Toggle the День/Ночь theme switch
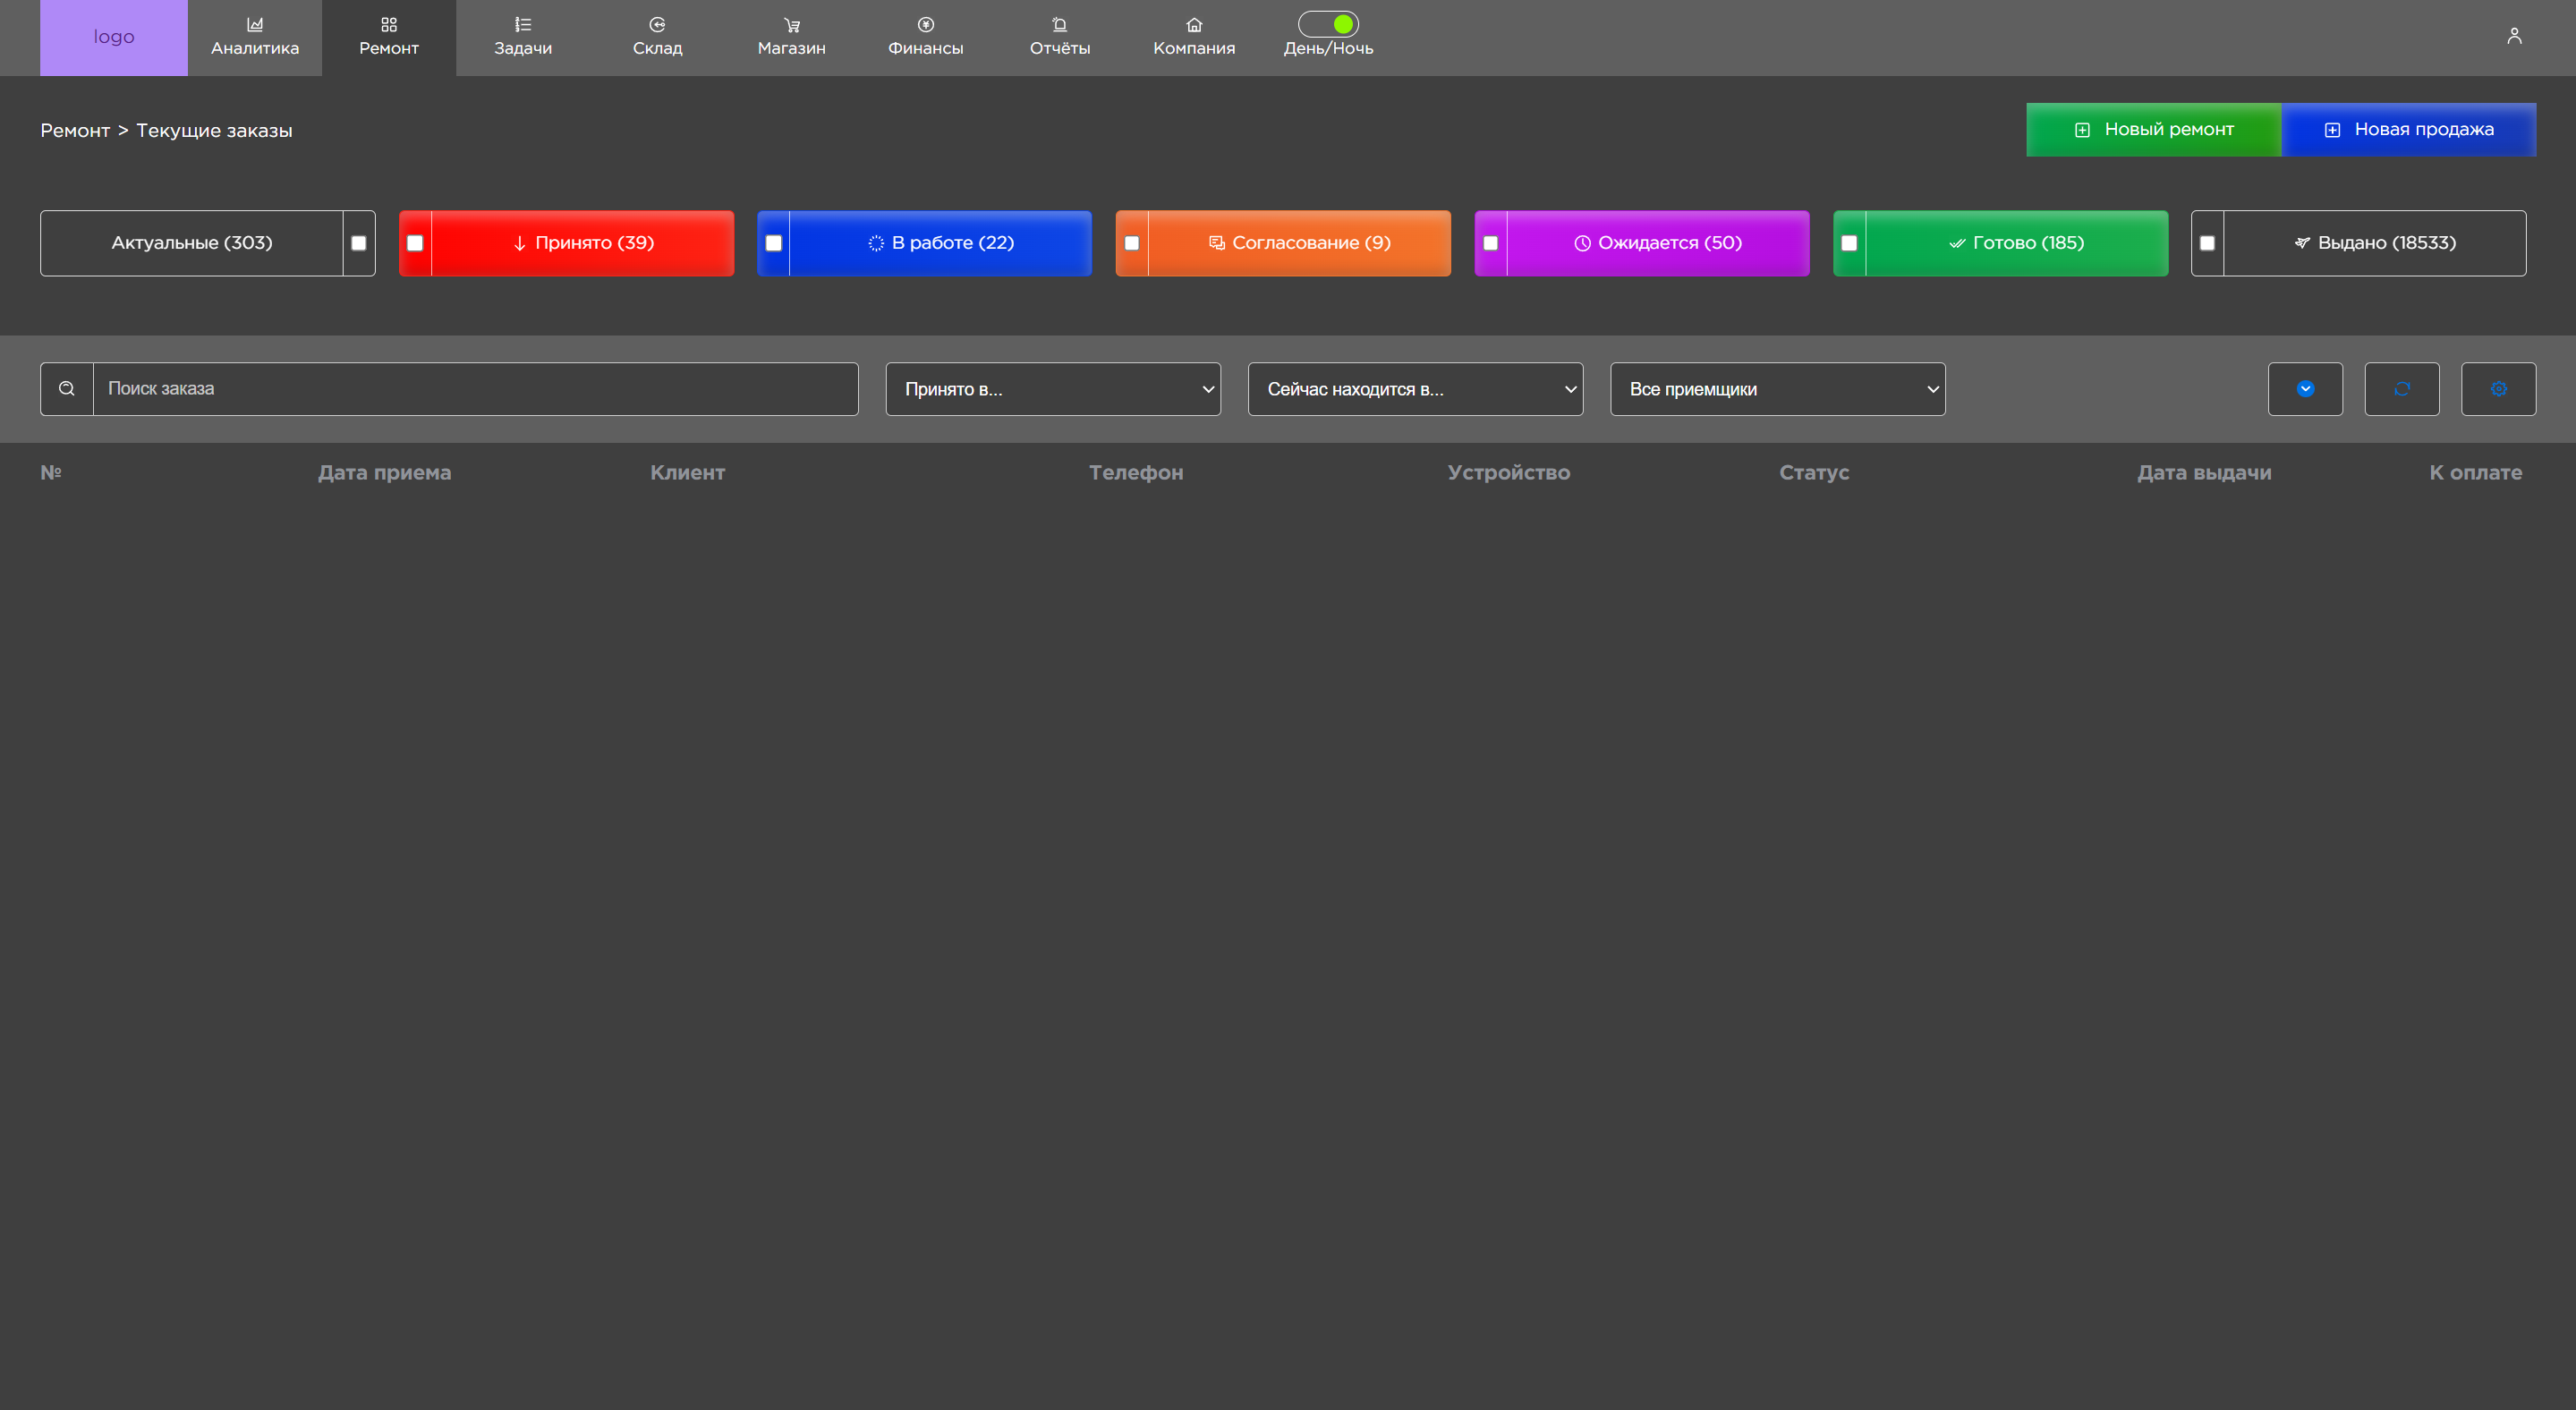Image resolution: width=2576 pixels, height=1410 pixels. click(x=1328, y=24)
